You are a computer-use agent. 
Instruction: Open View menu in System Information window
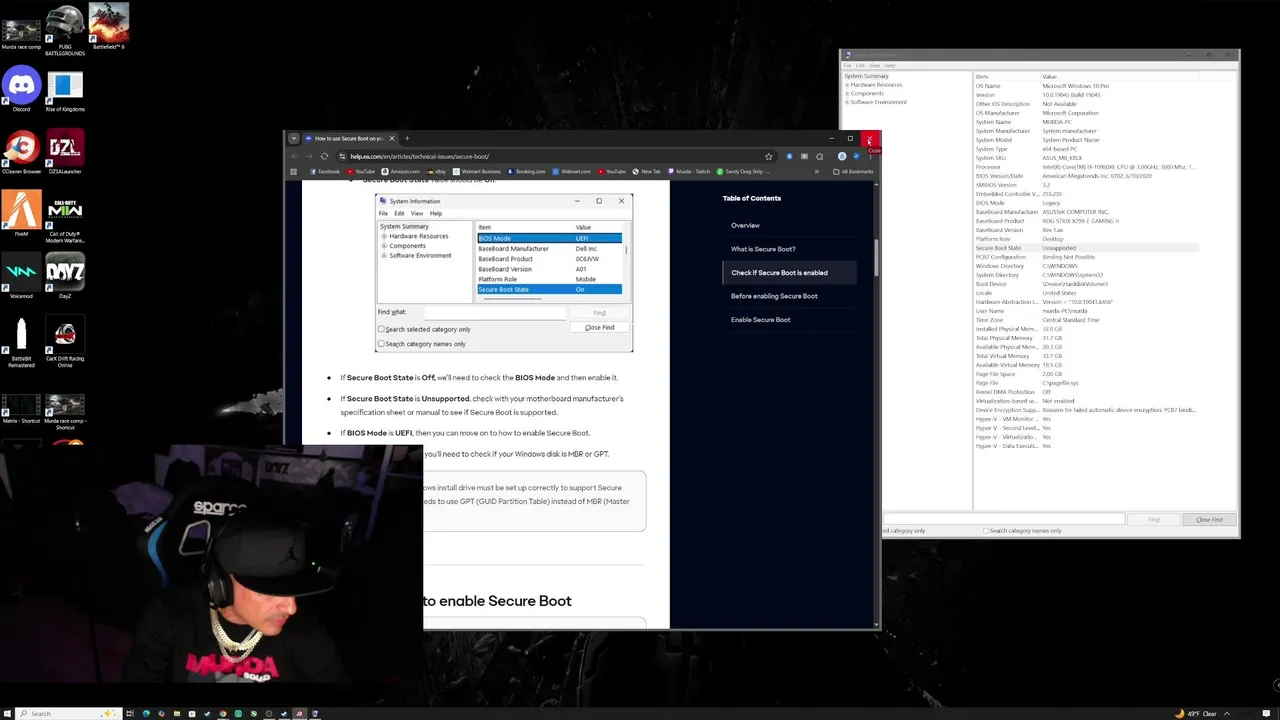coord(874,65)
